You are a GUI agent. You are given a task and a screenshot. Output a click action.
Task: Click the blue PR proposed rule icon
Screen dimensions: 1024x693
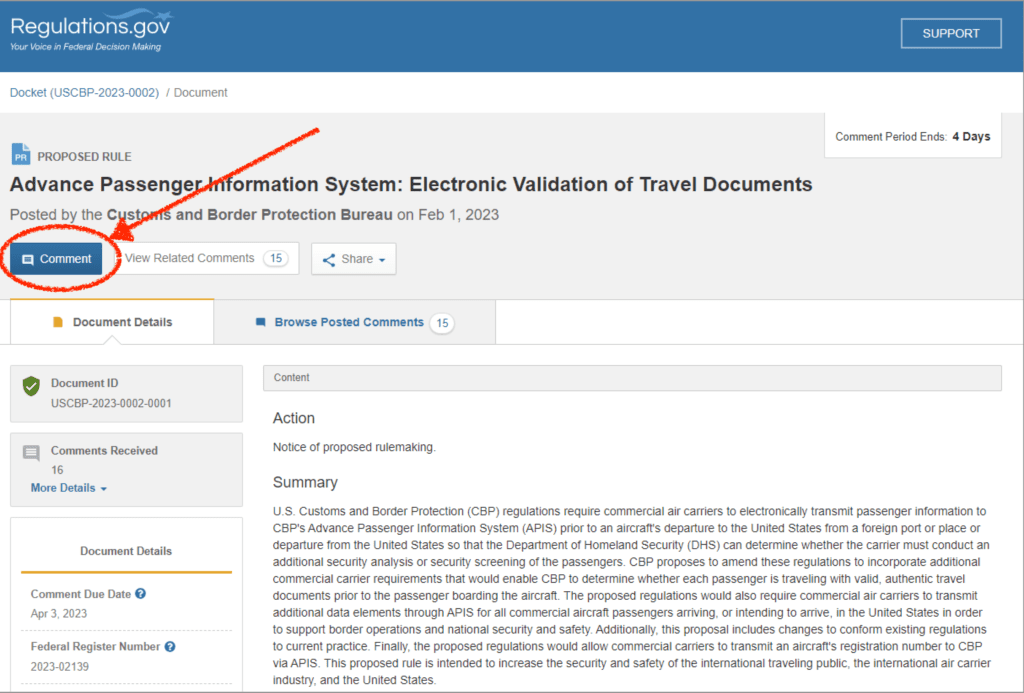21,155
